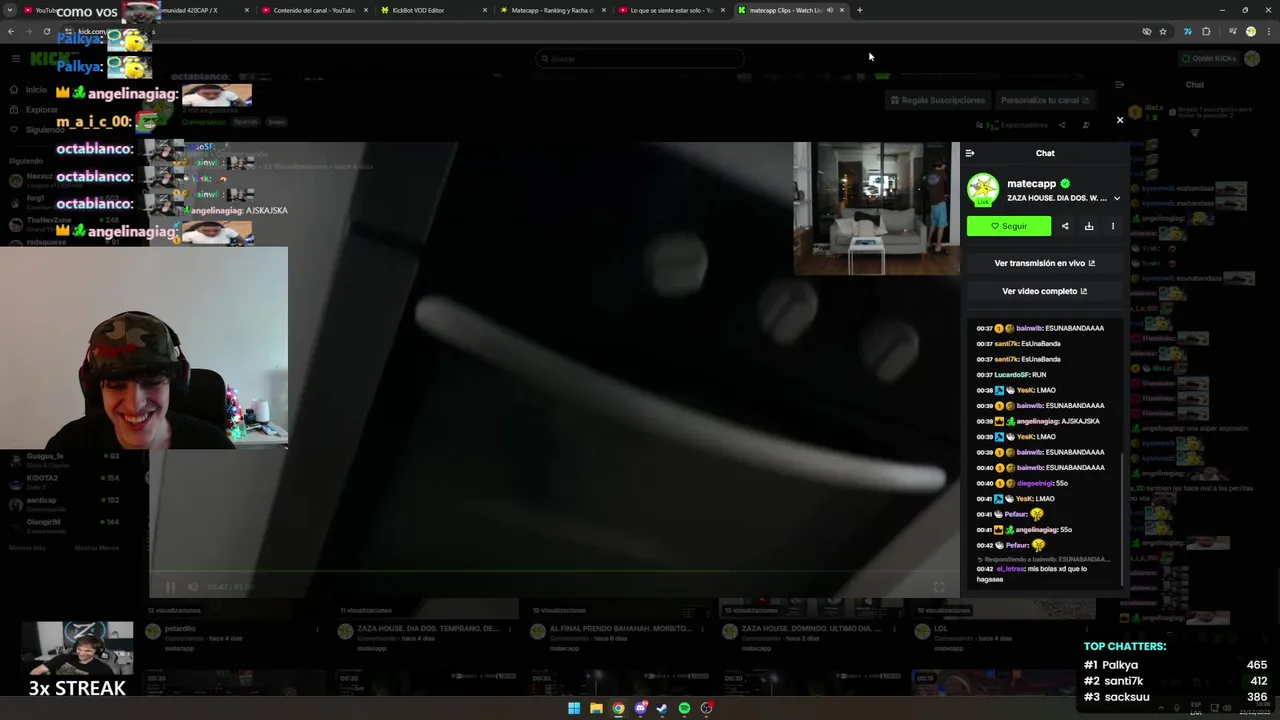This screenshot has width=1280, height=720.
Task: Open Steam from taskbar
Action: [662, 708]
